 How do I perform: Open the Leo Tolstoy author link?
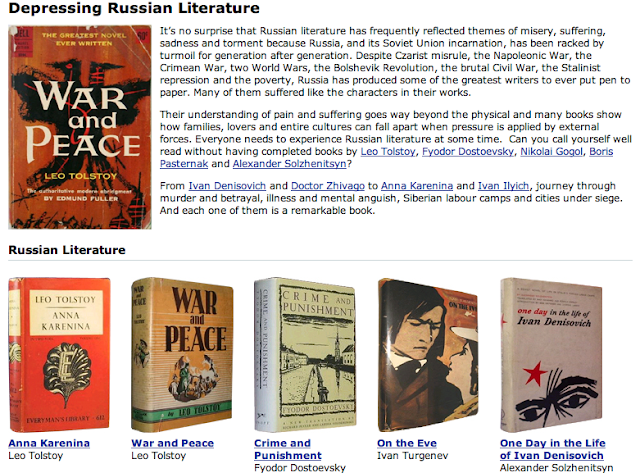(387, 151)
